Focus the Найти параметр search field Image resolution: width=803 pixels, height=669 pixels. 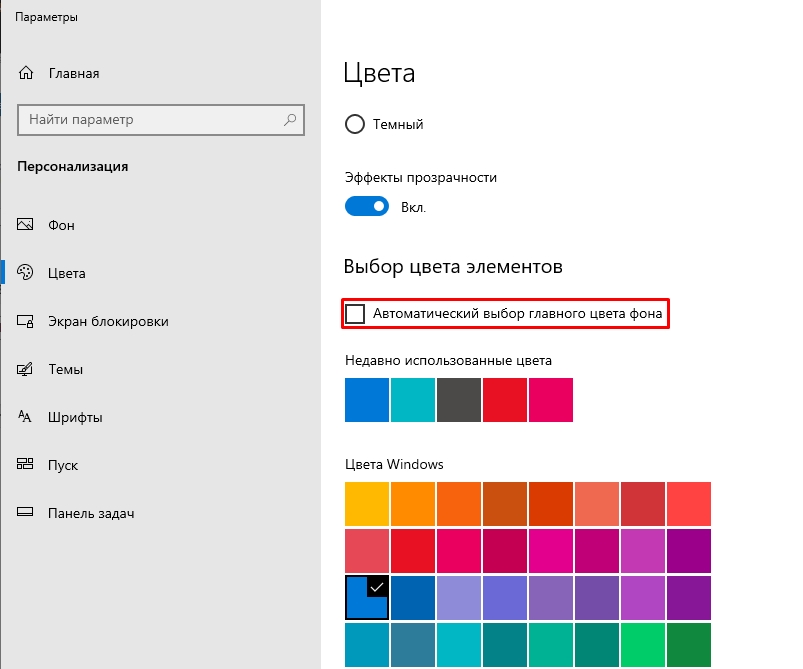pos(161,120)
